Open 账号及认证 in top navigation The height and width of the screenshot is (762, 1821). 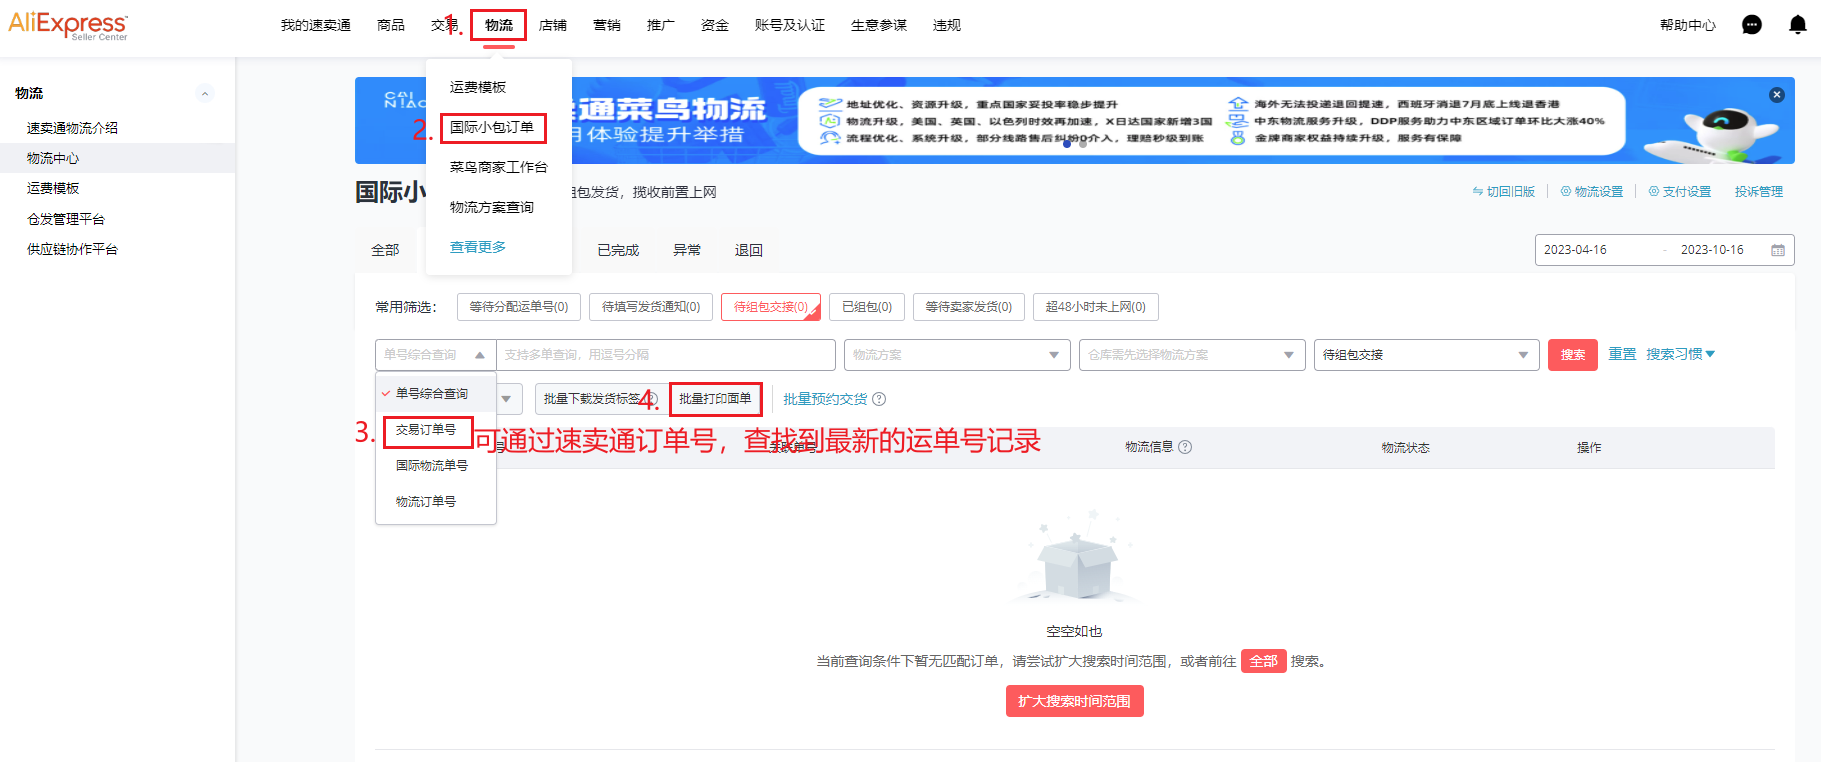point(790,25)
